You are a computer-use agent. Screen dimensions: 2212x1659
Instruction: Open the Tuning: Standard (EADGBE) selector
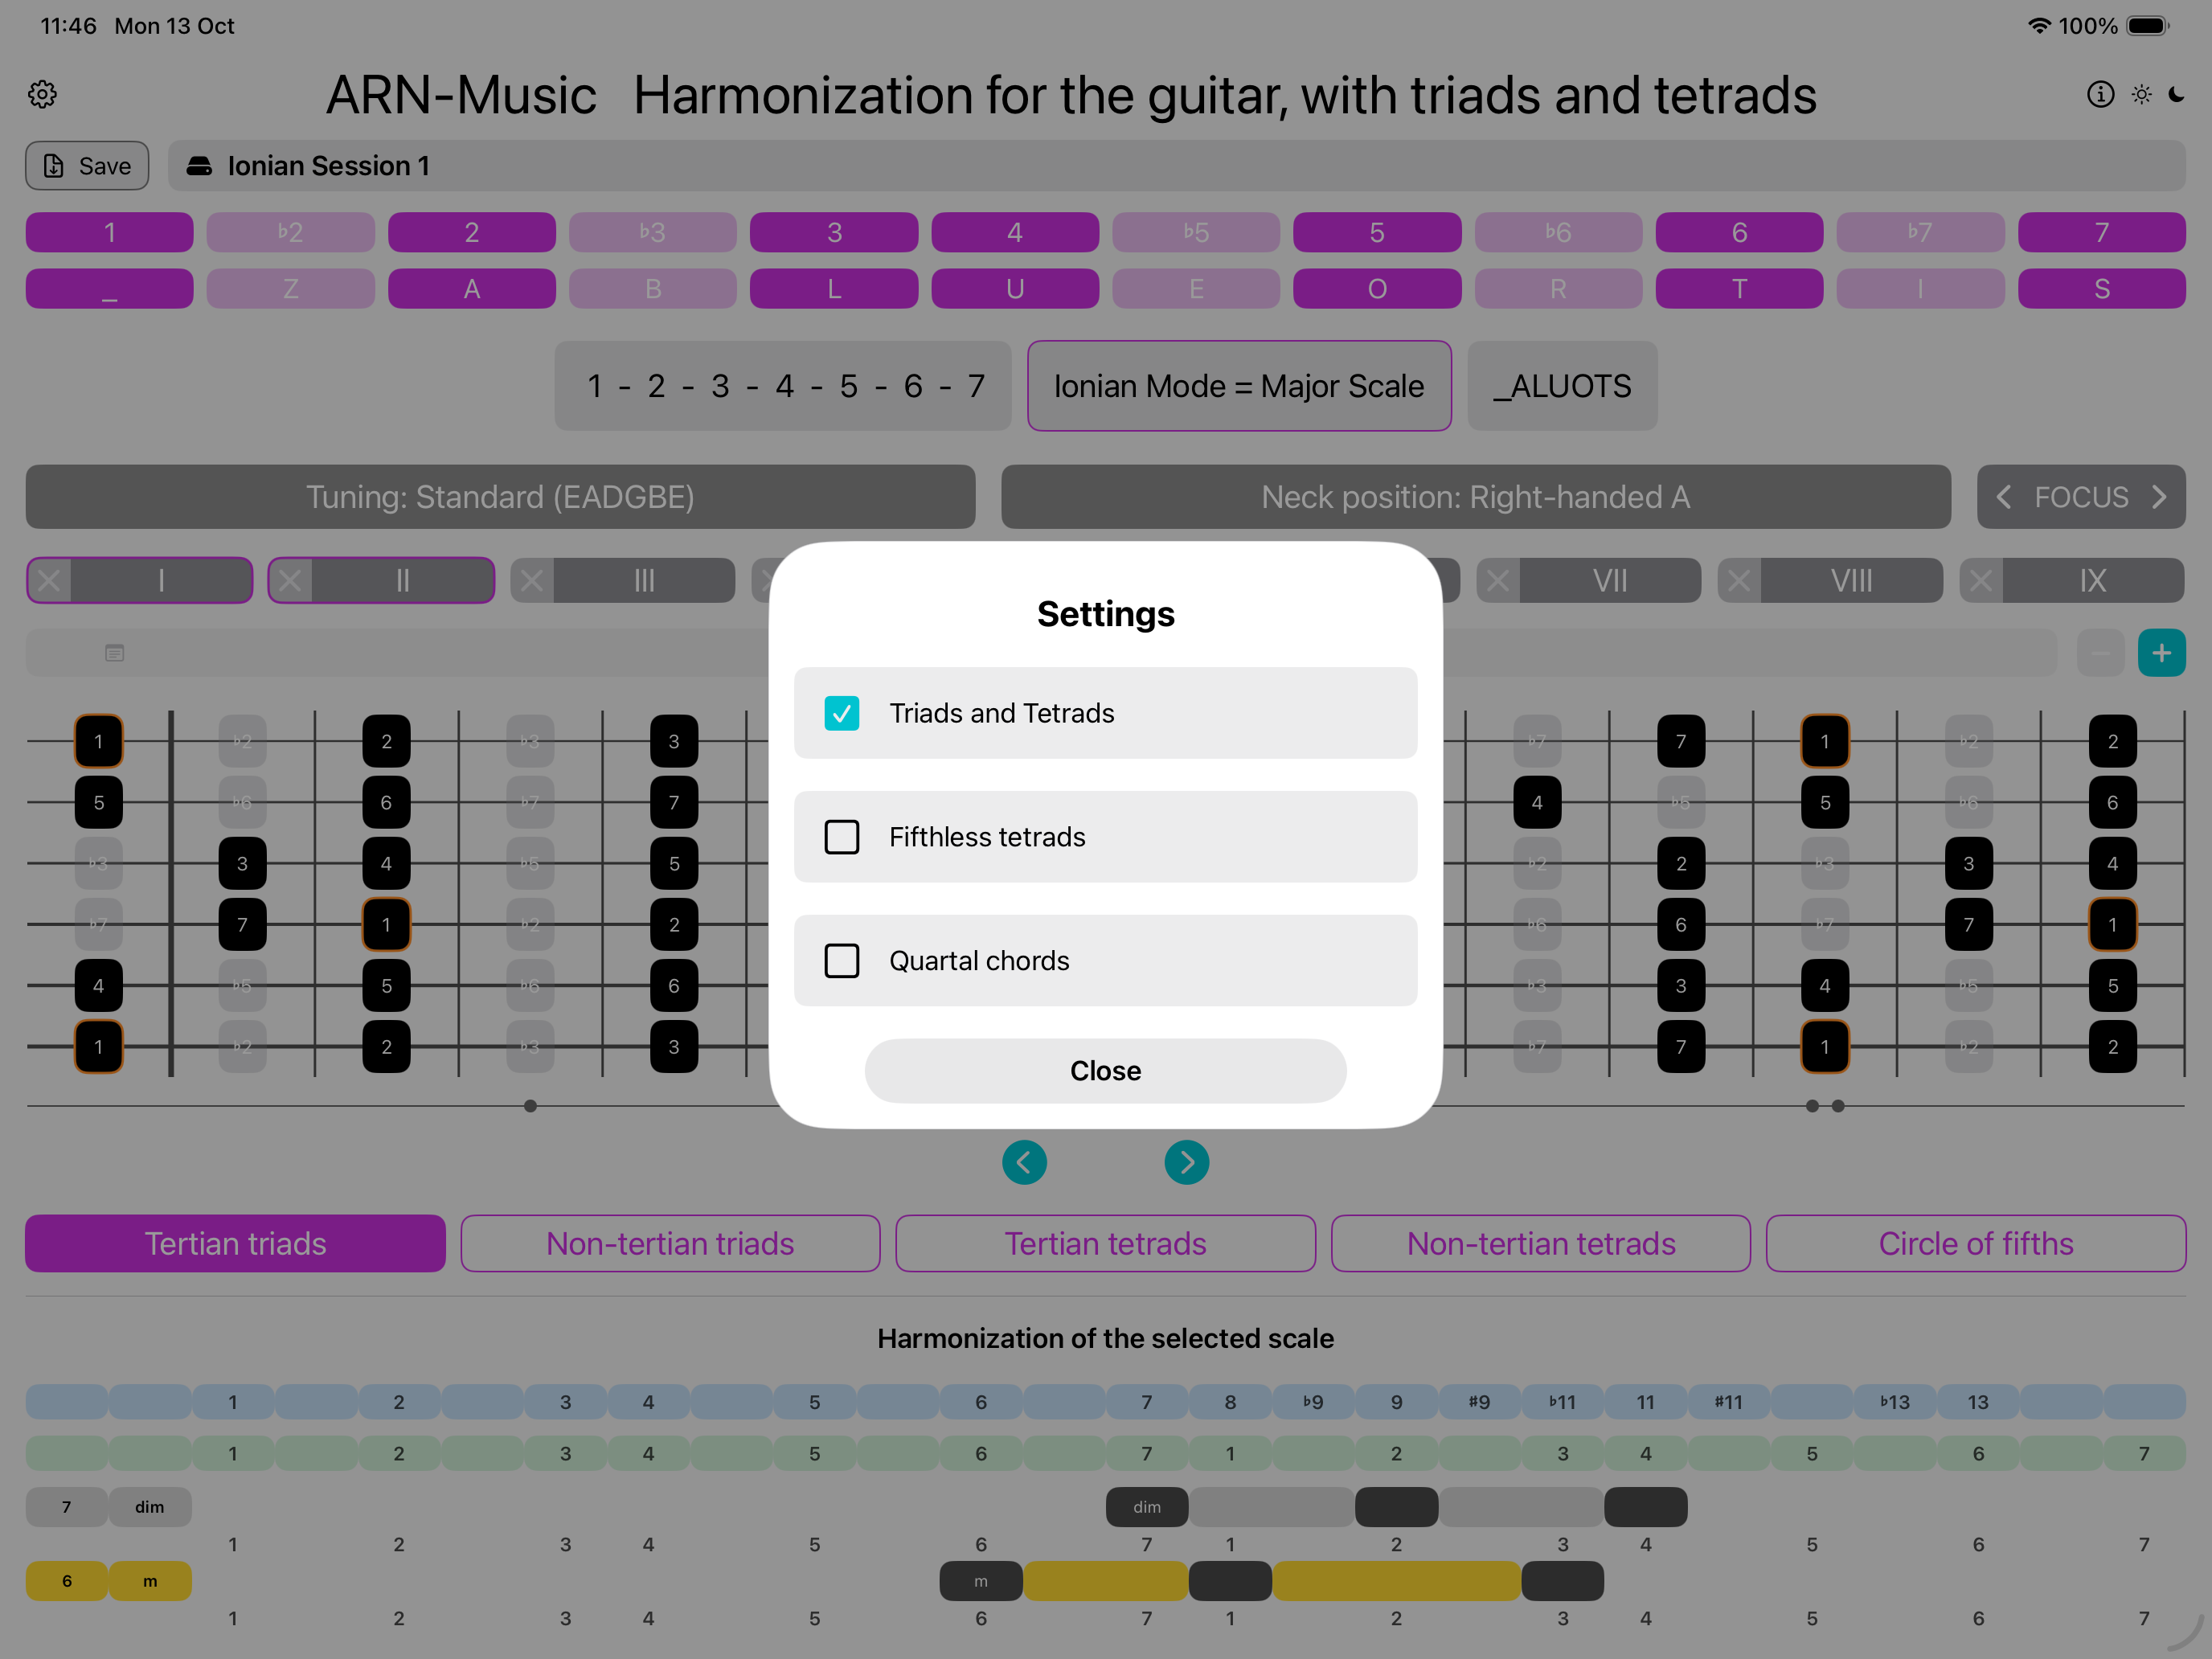coord(500,497)
